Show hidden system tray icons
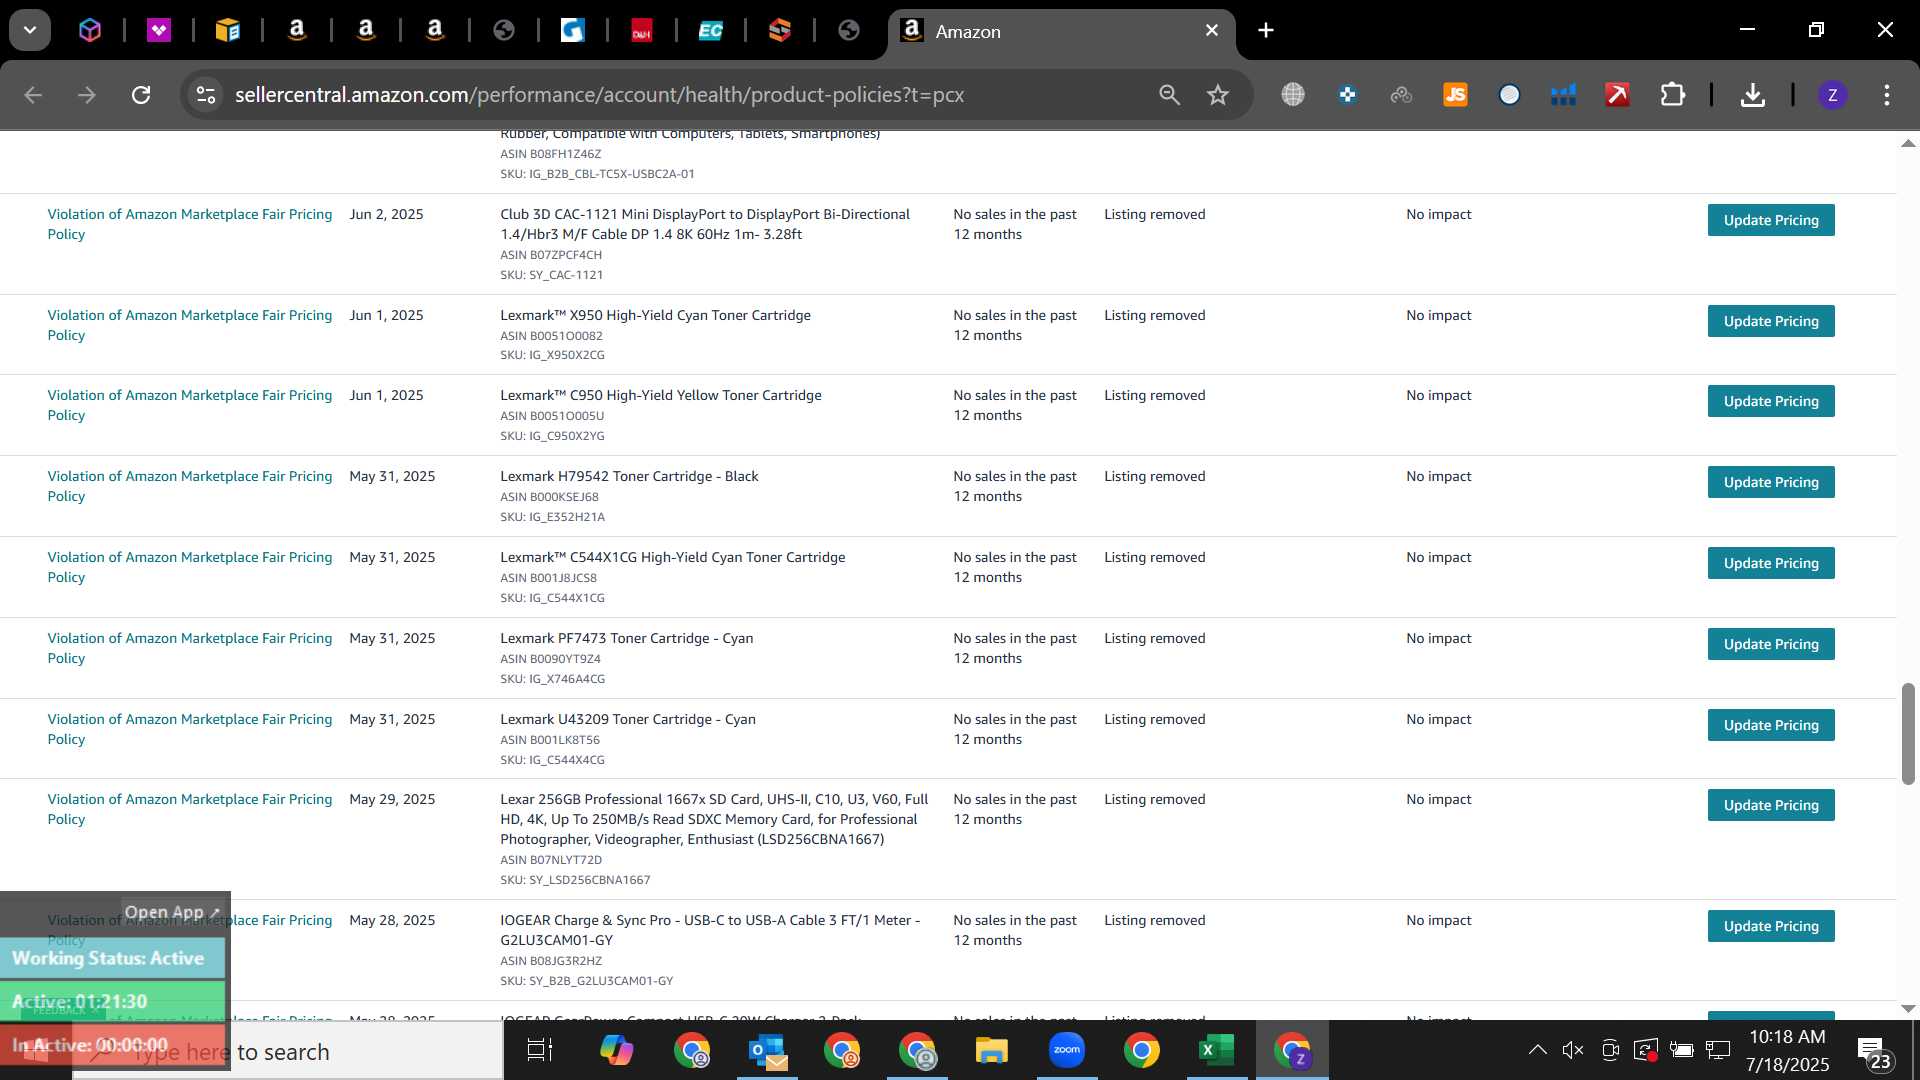 [1537, 1050]
